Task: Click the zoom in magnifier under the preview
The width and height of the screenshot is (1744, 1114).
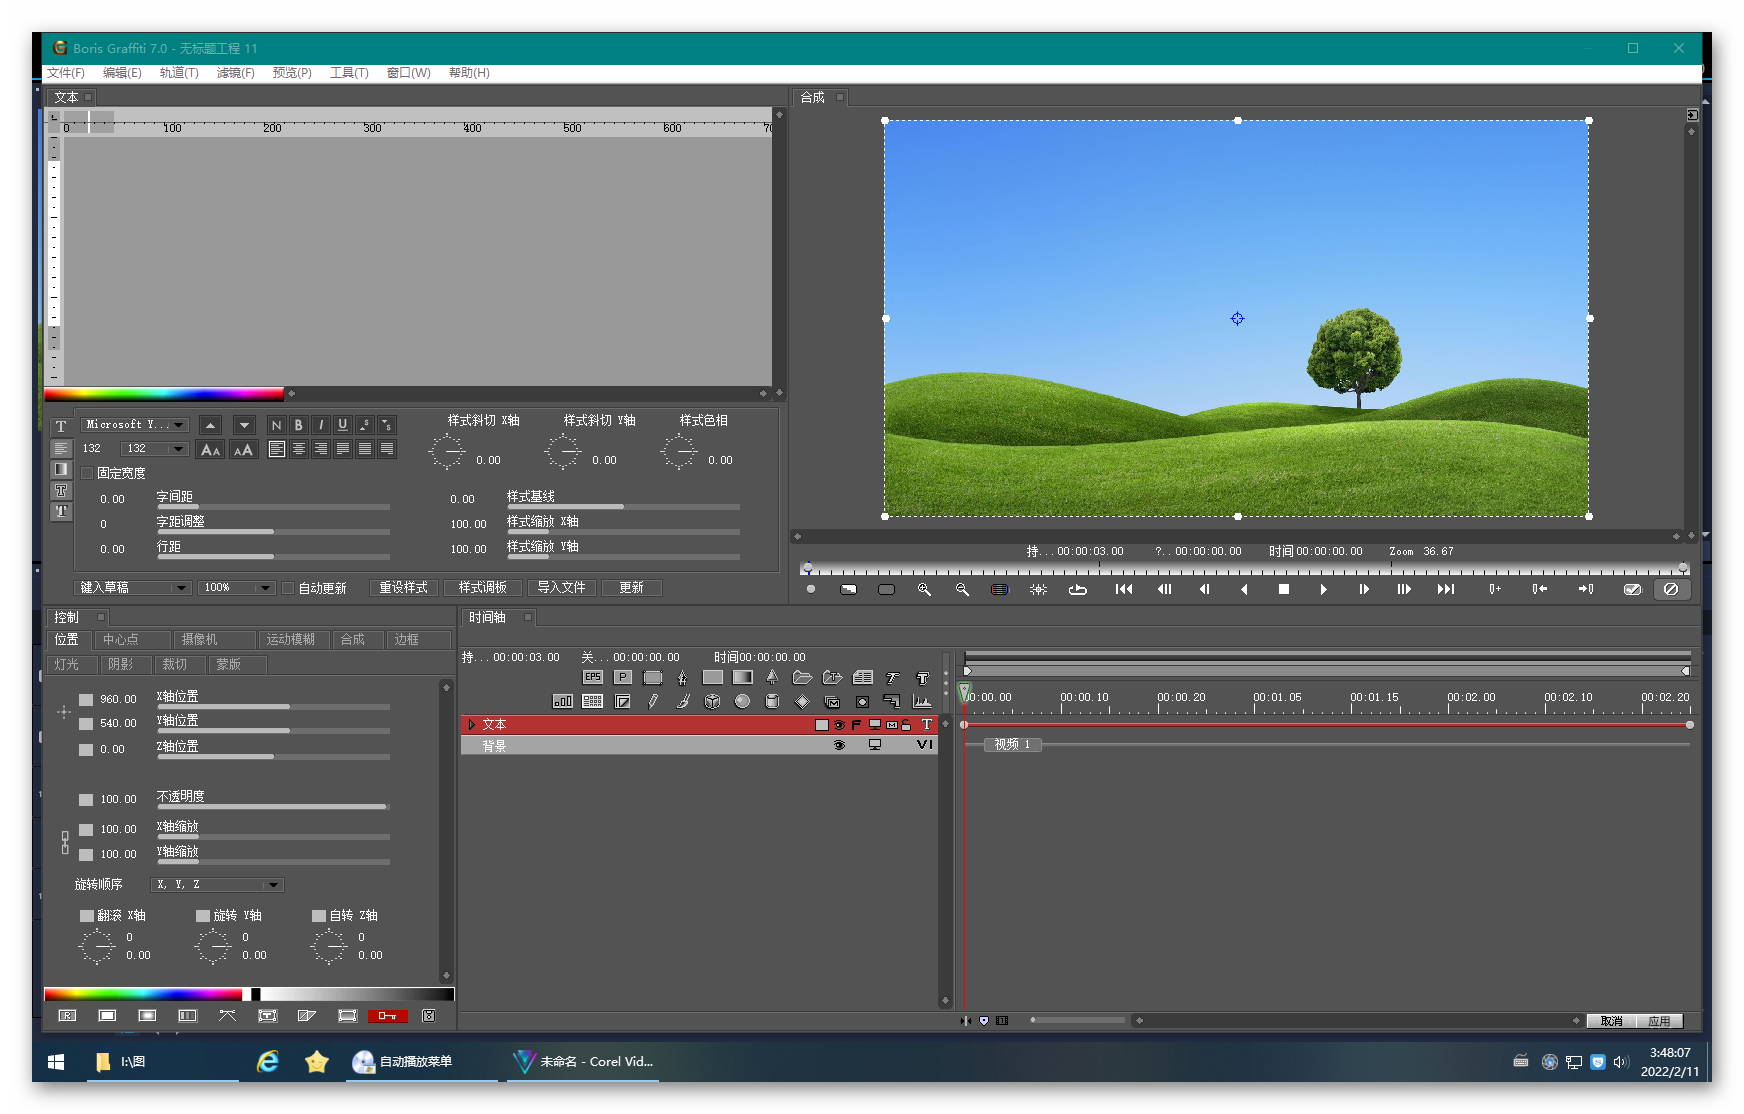Action: click(924, 590)
